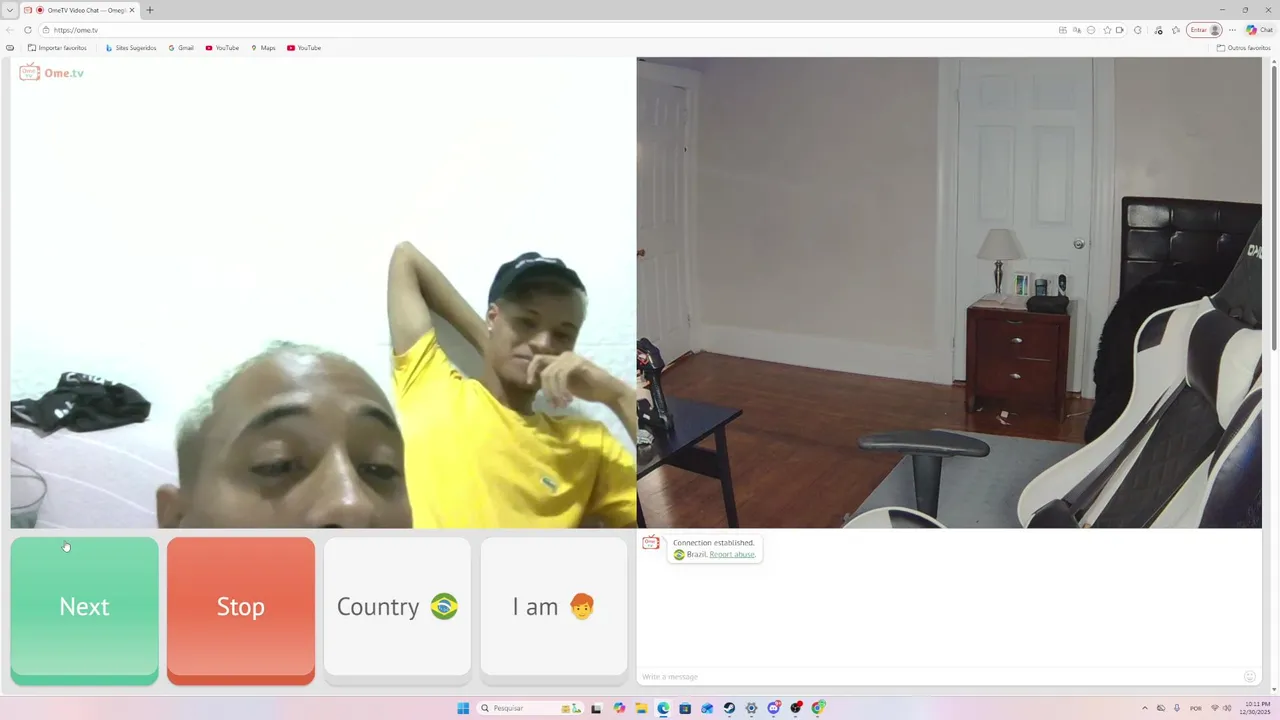Add this page to favorites star
The width and height of the screenshot is (1280, 720).
click(1107, 30)
